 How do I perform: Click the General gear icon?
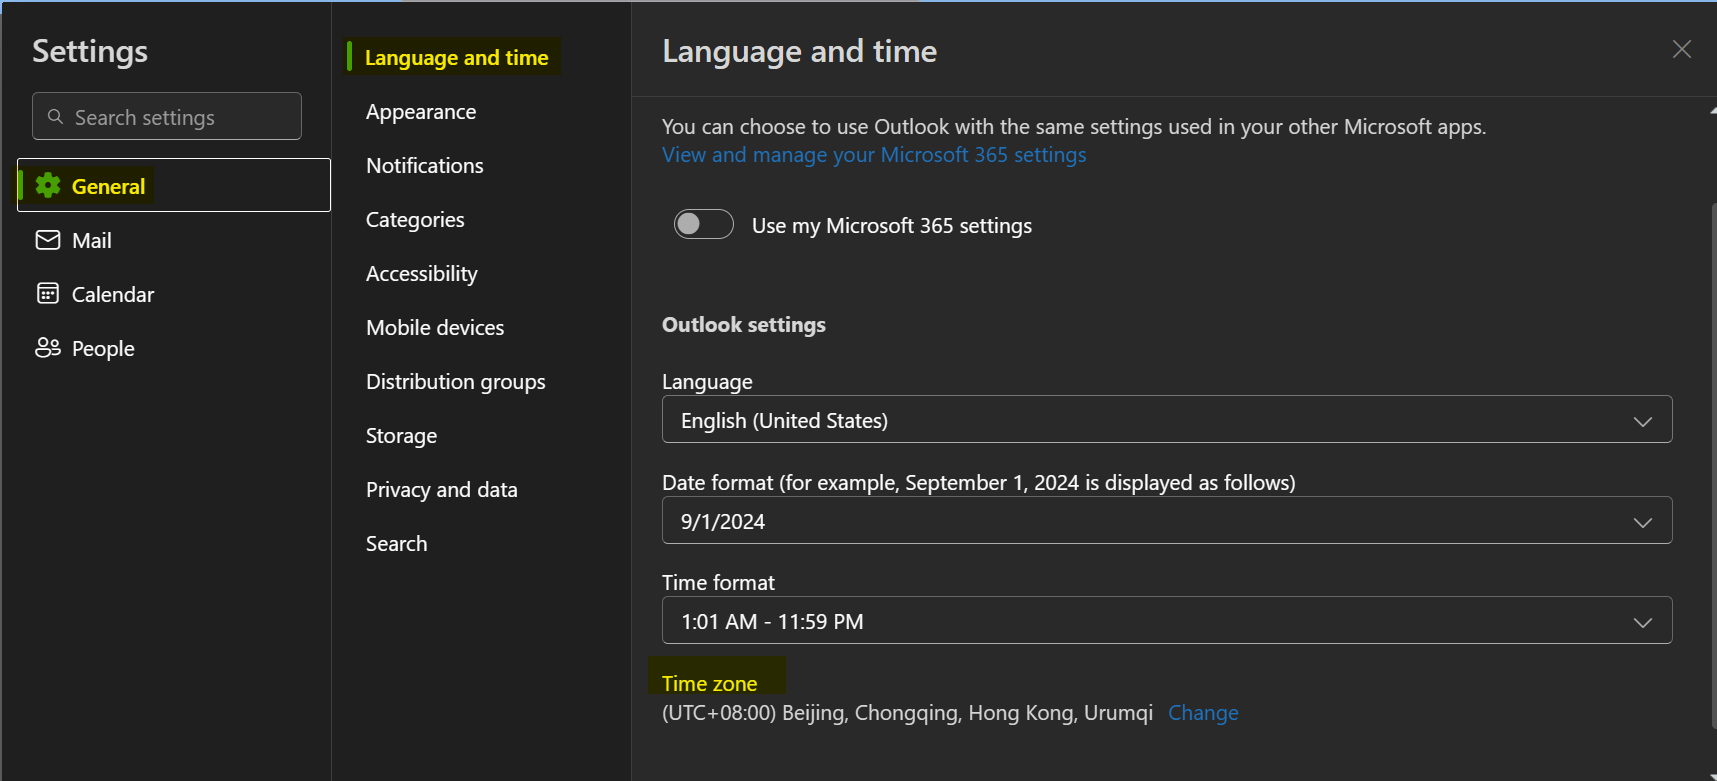pos(48,185)
